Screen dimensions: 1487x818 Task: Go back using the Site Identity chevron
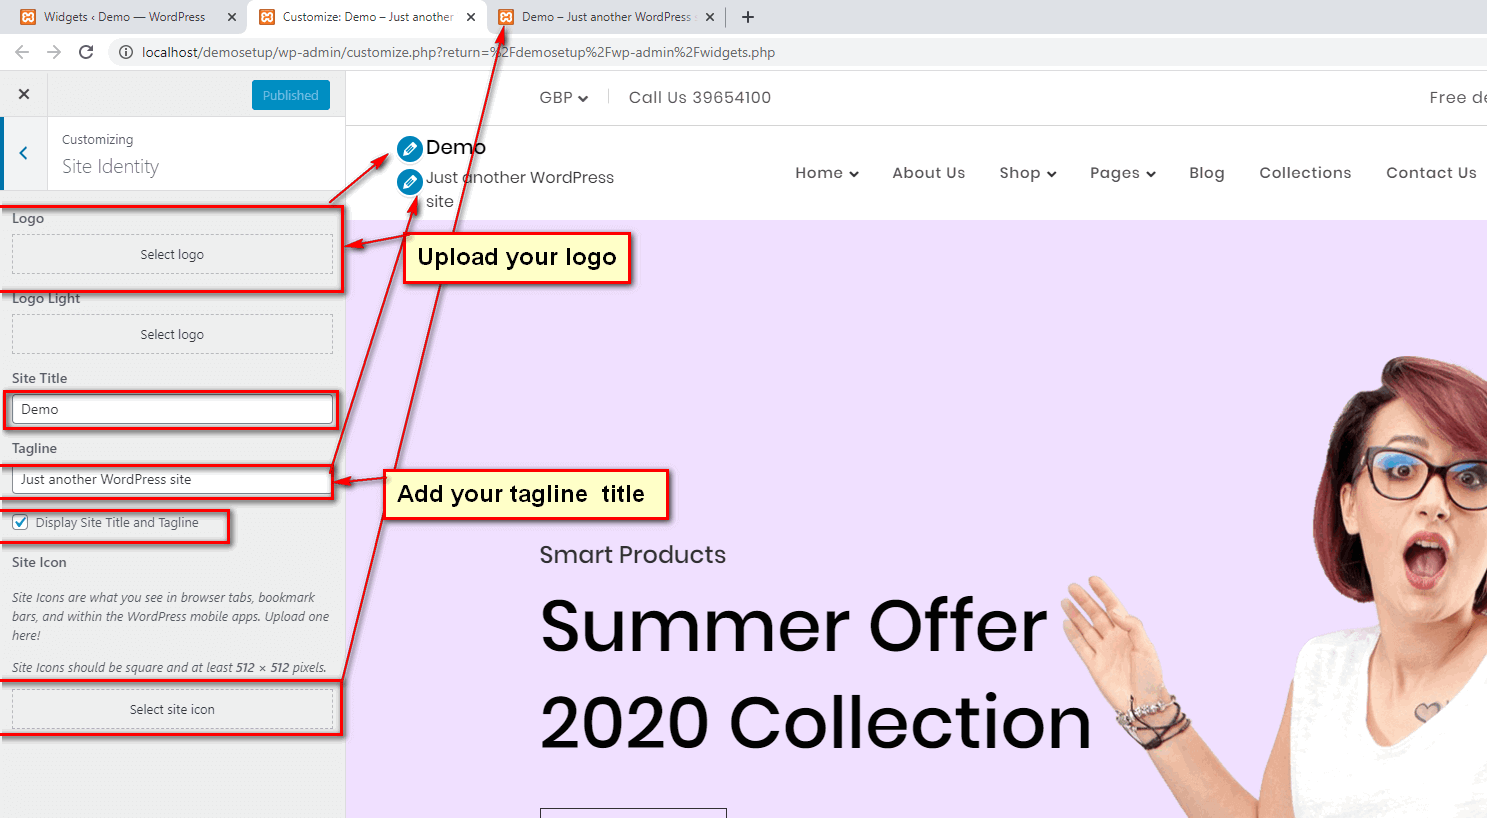tap(24, 153)
